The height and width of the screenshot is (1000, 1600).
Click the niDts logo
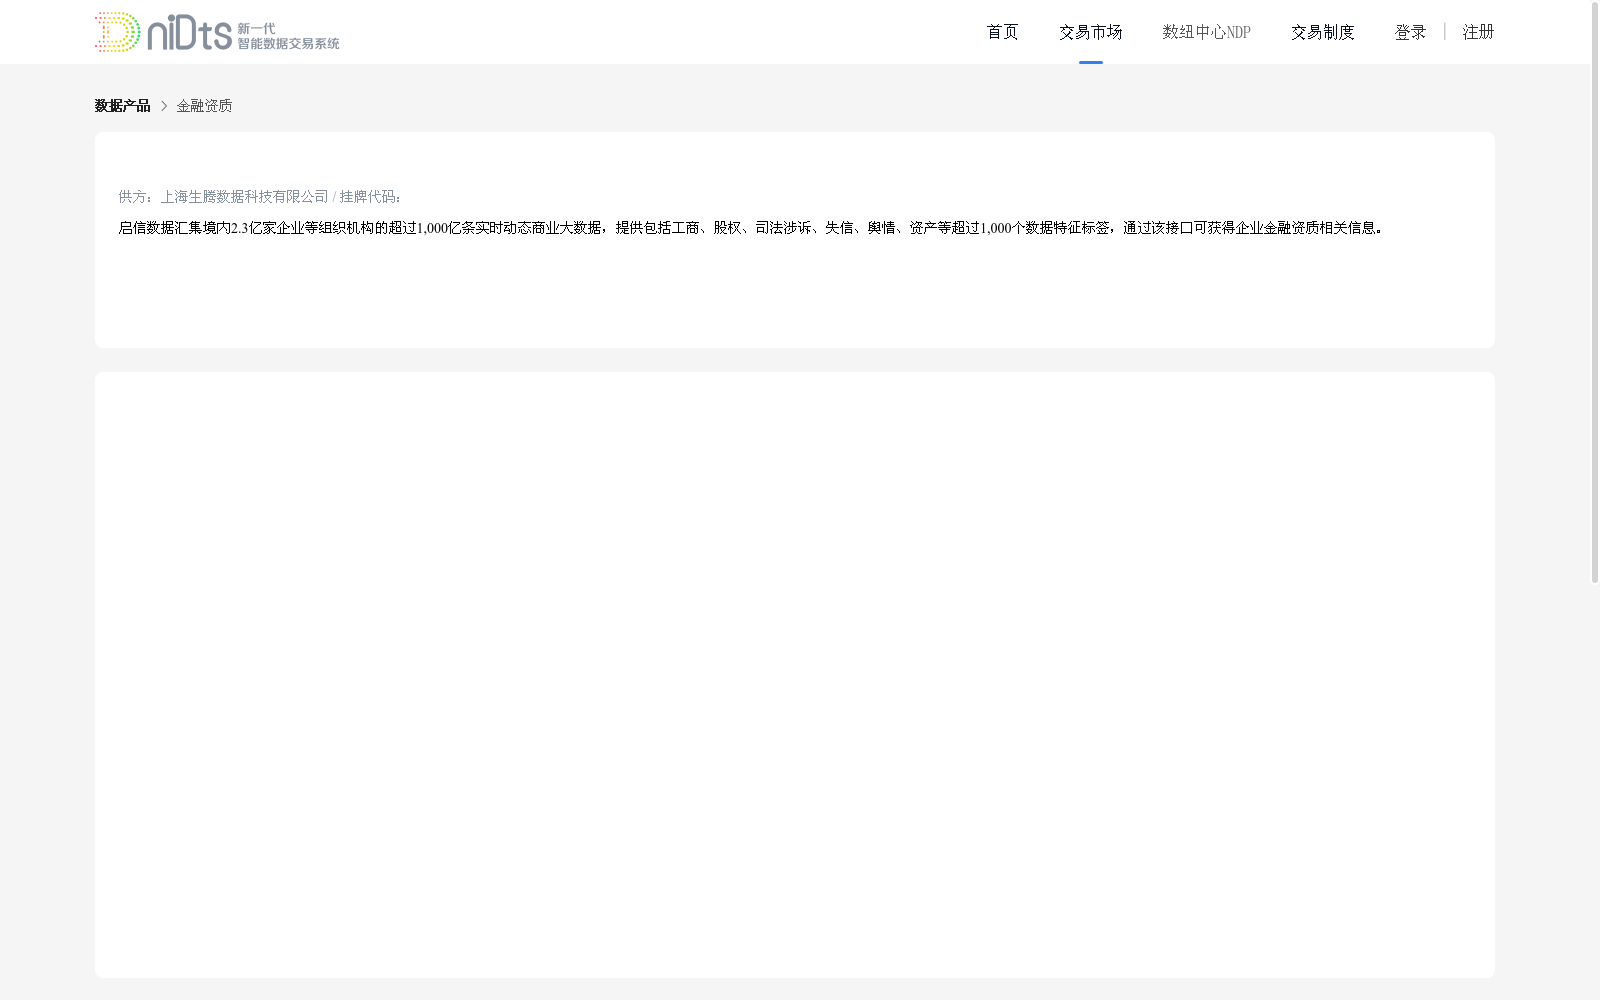tap(217, 32)
